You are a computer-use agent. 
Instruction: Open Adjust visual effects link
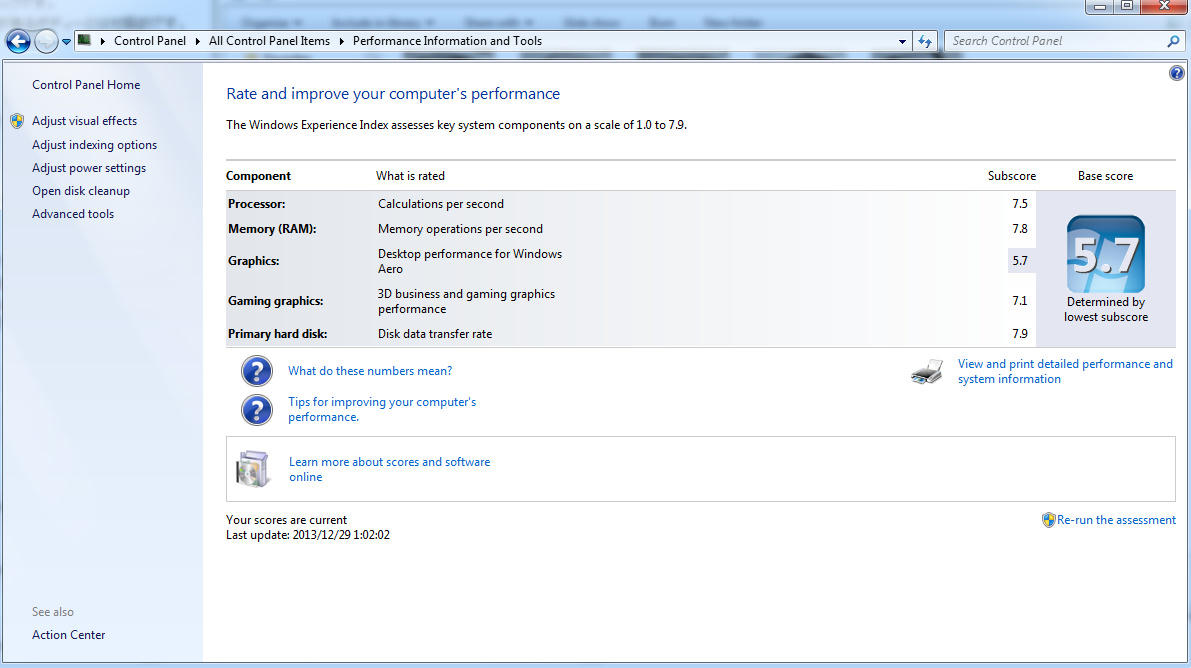tap(84, 121)
